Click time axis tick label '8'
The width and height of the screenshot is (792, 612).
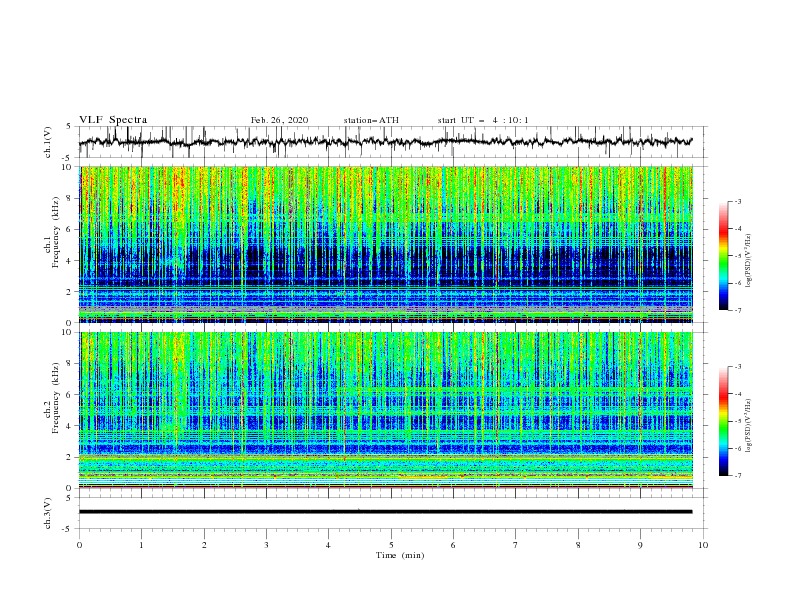pos(578,545)
